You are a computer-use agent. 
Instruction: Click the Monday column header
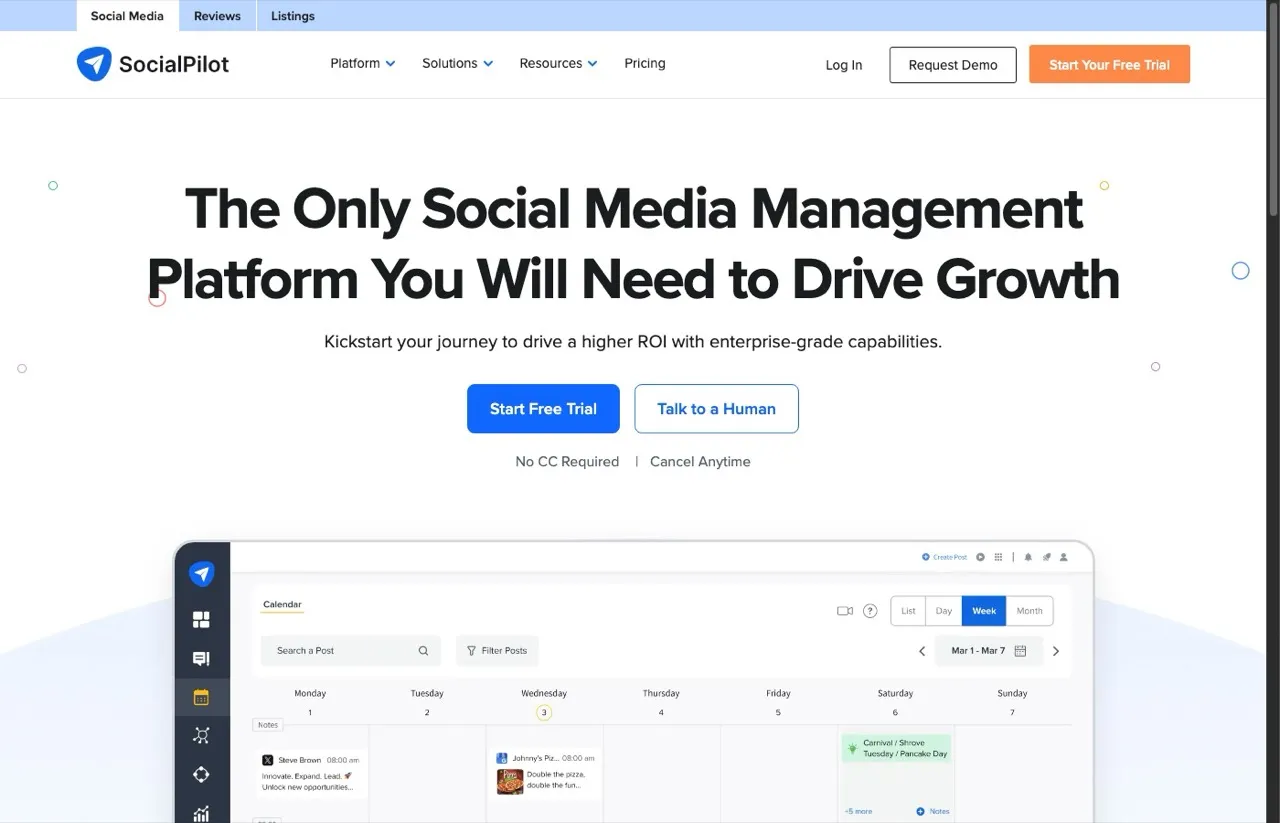click(310, 693)
